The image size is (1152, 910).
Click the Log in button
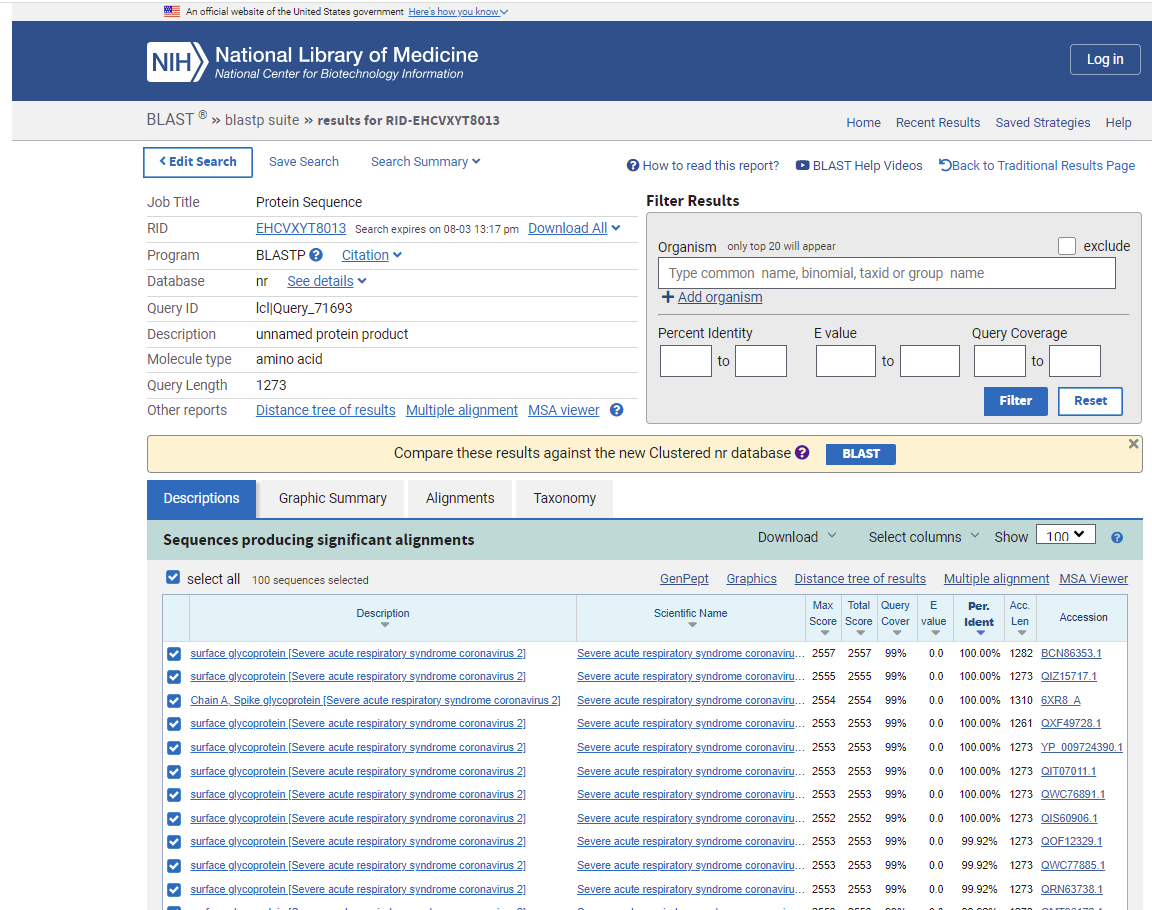(1105, 59)
